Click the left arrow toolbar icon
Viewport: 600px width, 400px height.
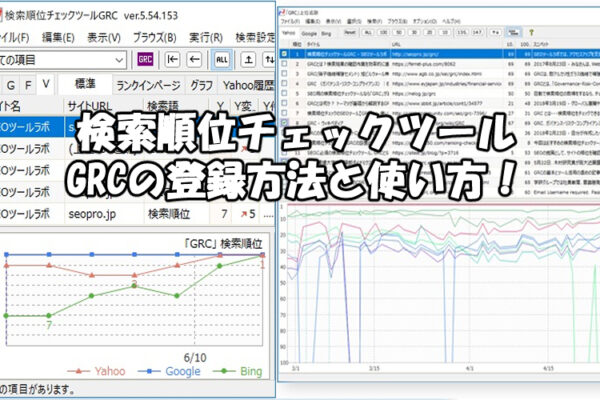(194, 59)
